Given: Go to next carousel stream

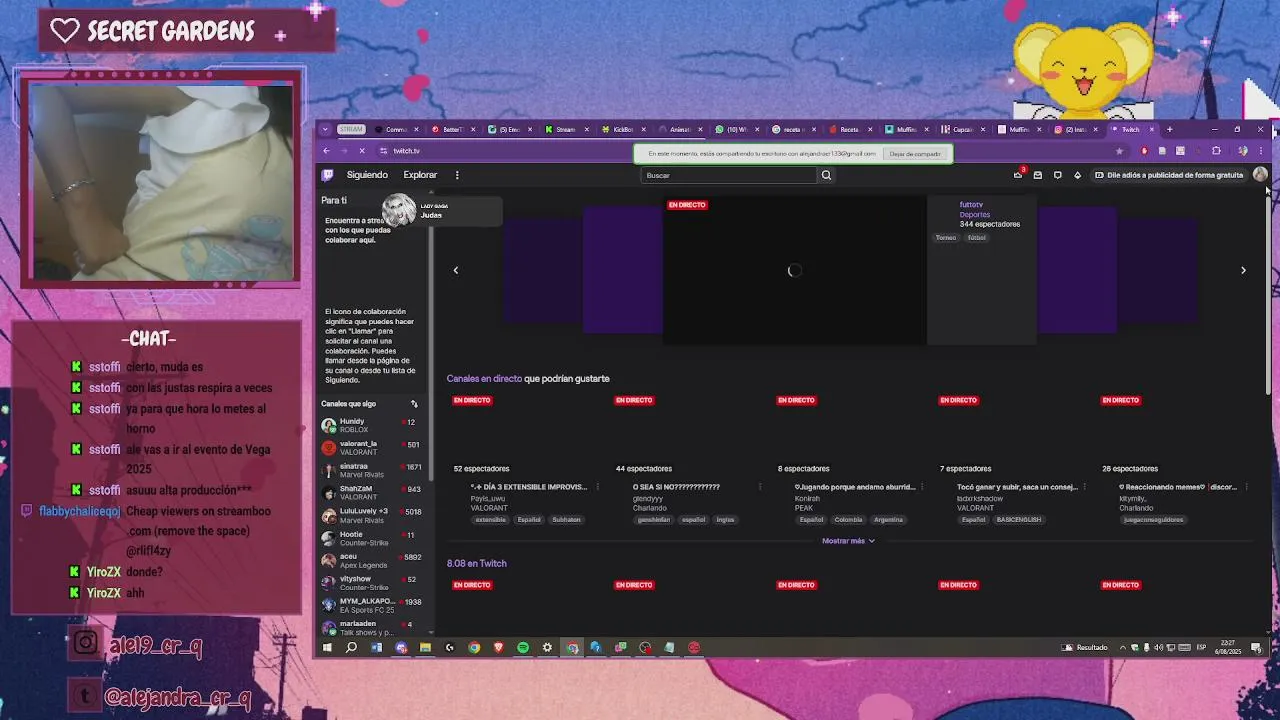Looking at the screenshot, I should [1243, 270].
